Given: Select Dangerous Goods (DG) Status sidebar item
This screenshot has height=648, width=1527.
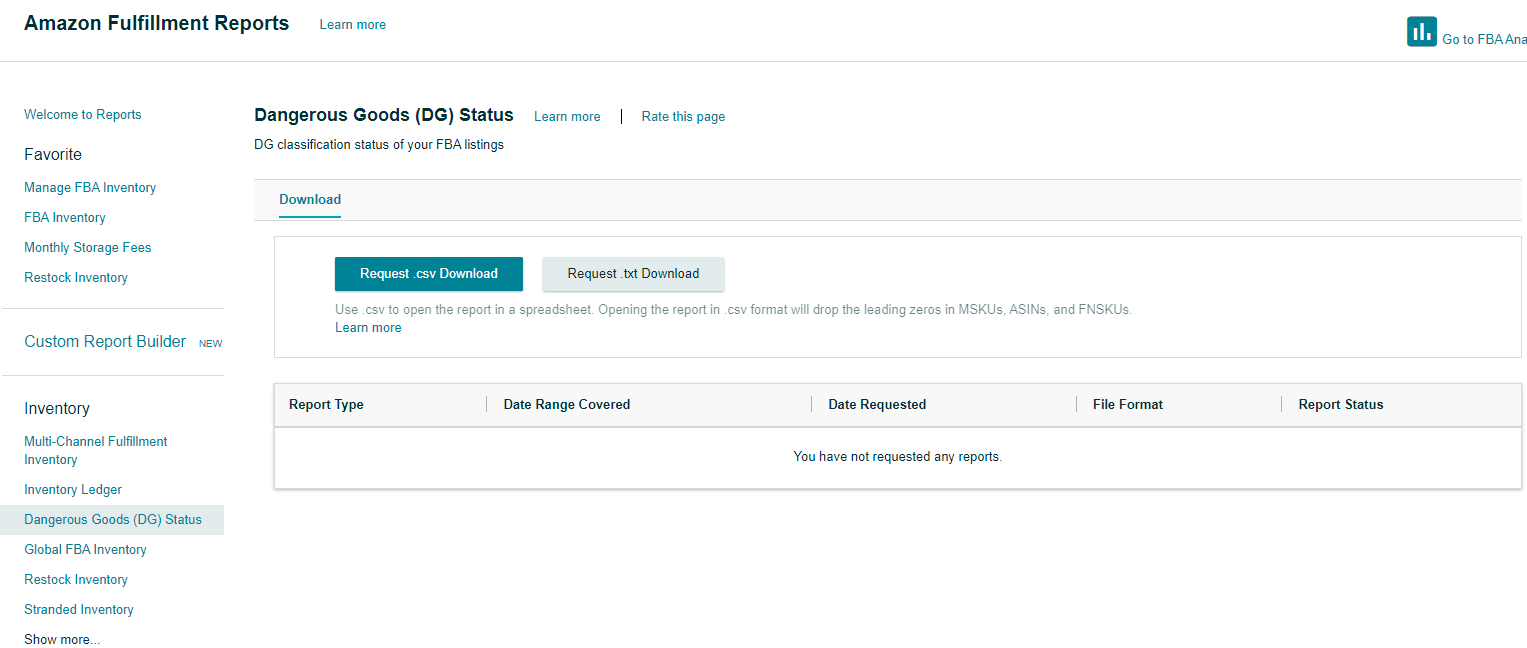Looking at the screenshot, I should pos(112,519).
